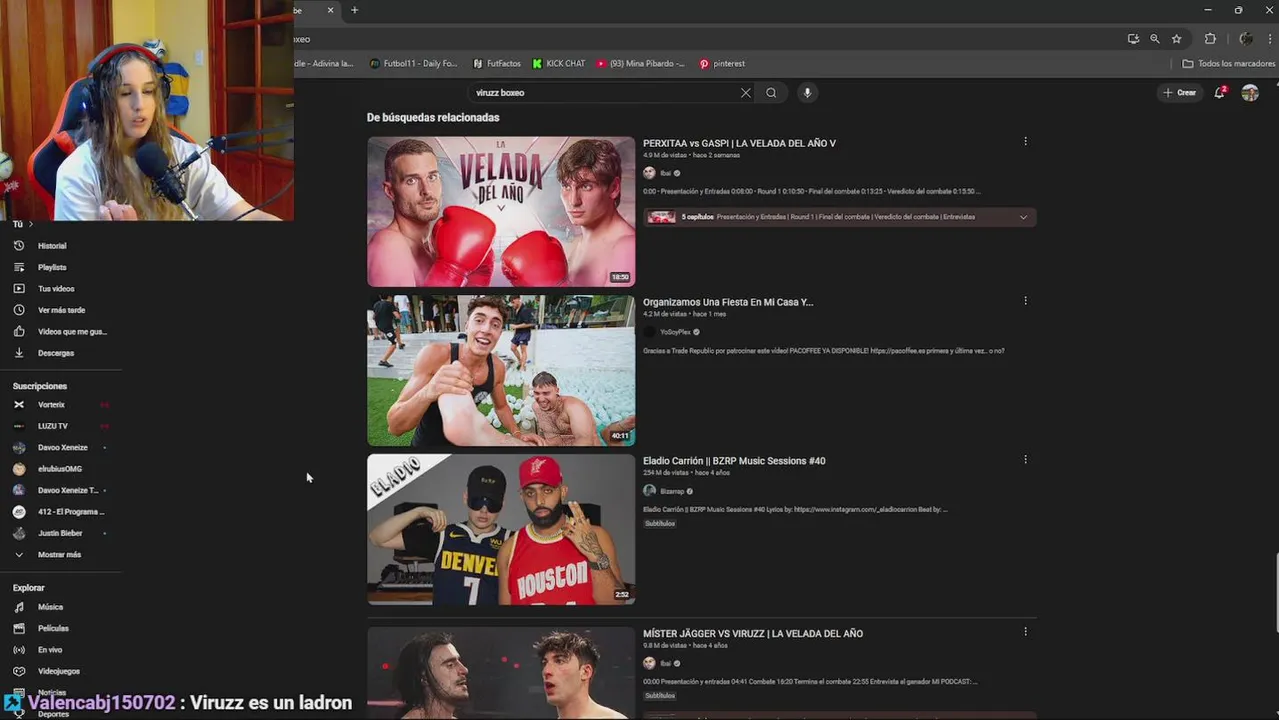This screenshot has height=720, width=1279.
Task: Start voice search with microphone
Action: pos(807,93)
